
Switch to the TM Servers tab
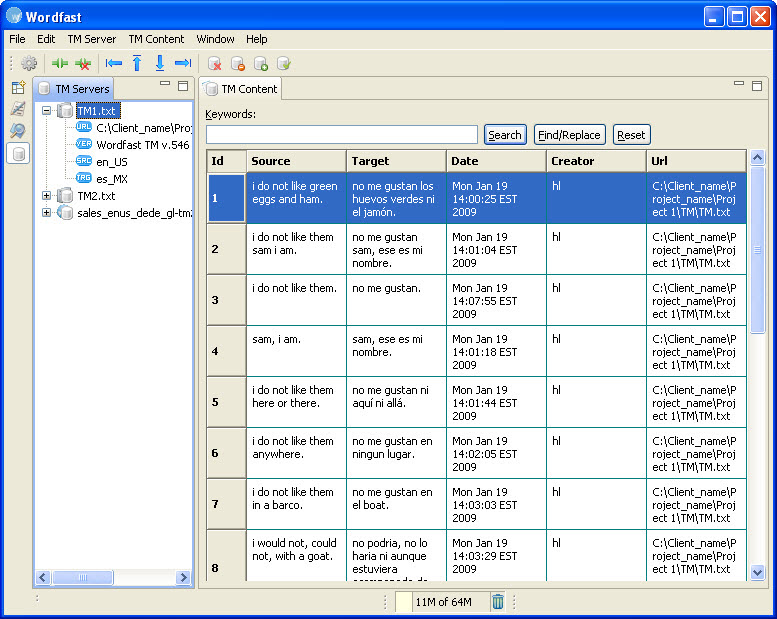point(74,89)
